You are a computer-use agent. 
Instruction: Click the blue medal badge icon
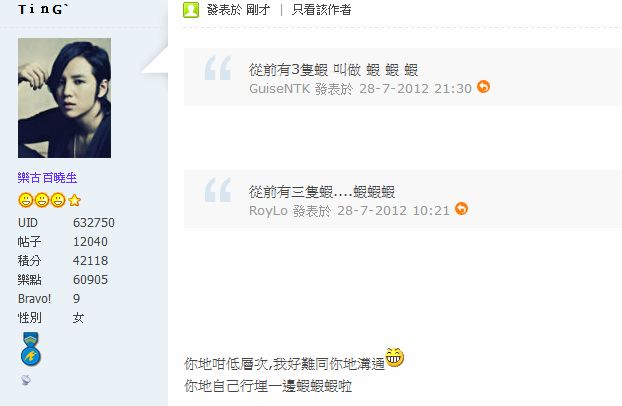tap(31, 349)
